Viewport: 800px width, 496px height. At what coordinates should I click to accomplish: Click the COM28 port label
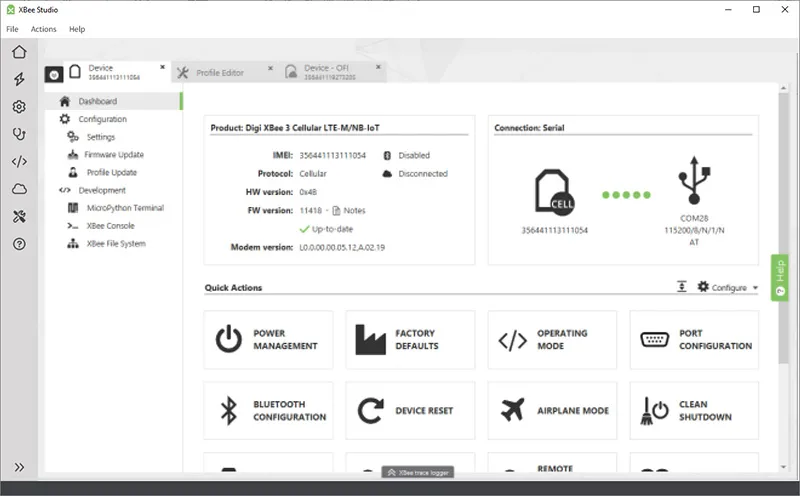click(694, 218)
